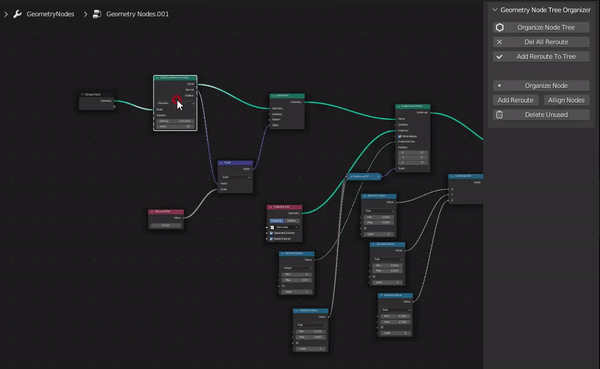Click the Density value slider in Distribute Points node
This screenshot has height=369, width=600.
click(175, 121)
